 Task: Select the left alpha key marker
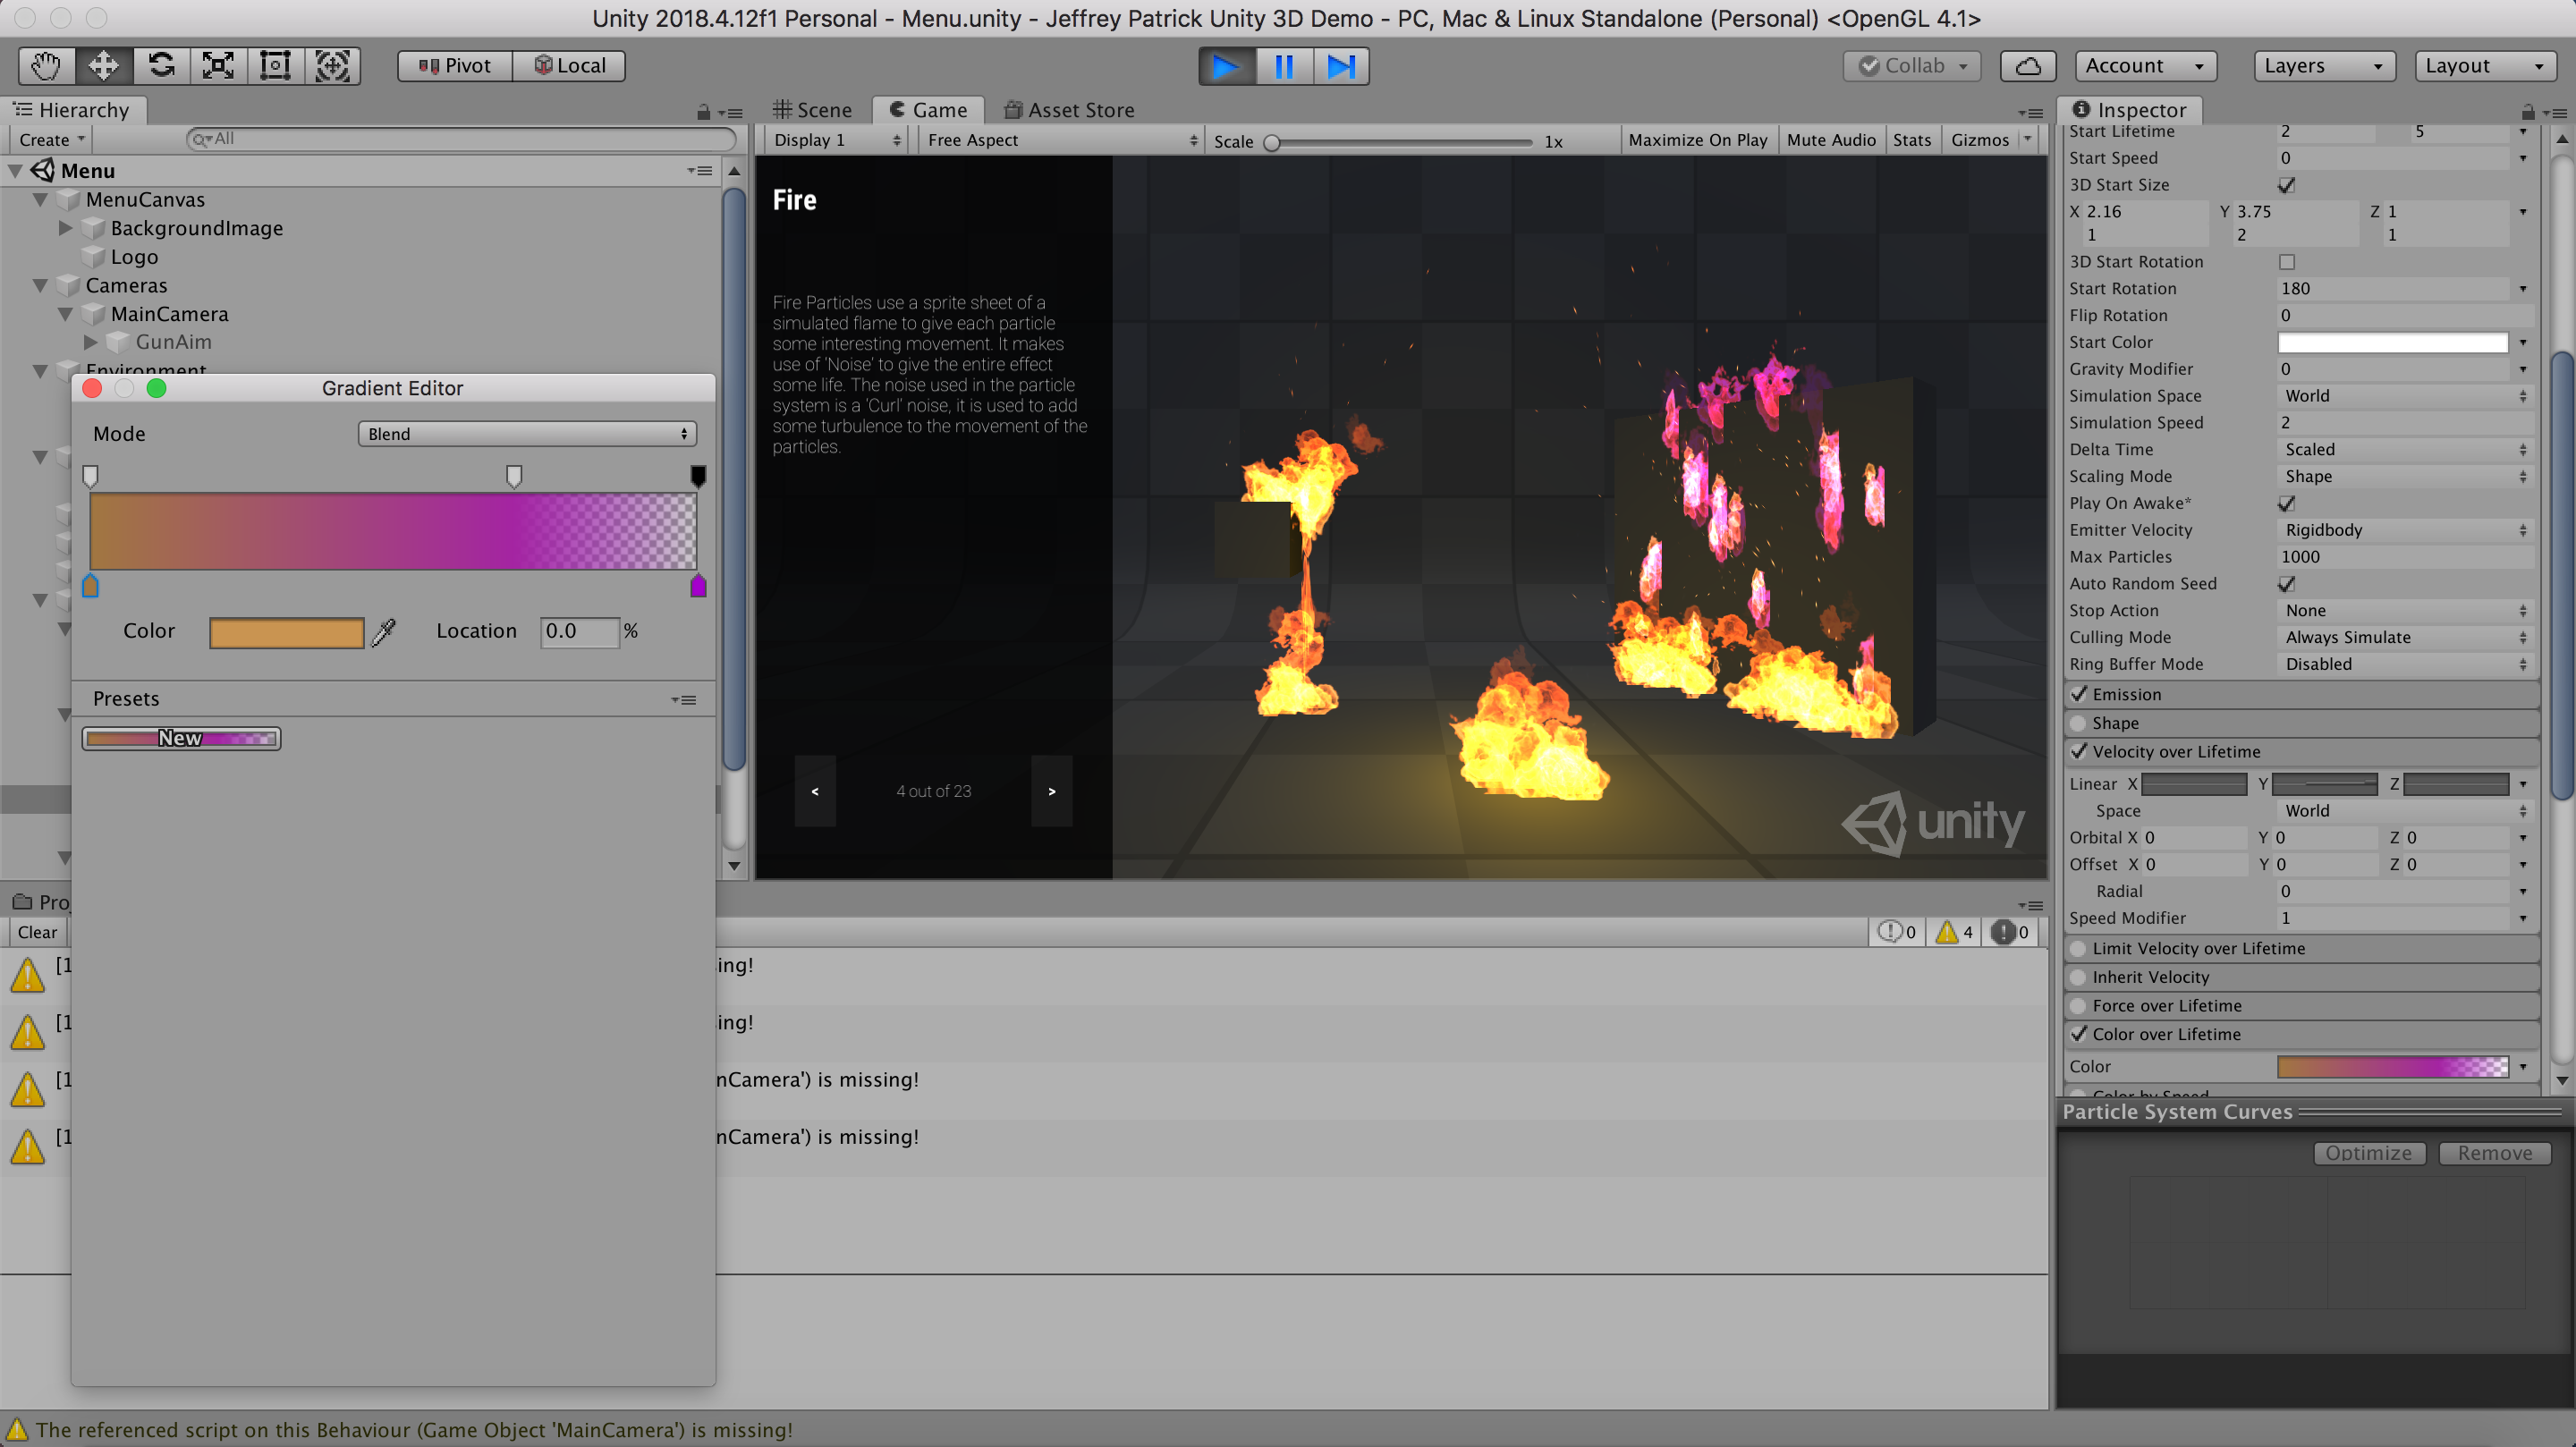pyautogui.click(x=90, y=476)
